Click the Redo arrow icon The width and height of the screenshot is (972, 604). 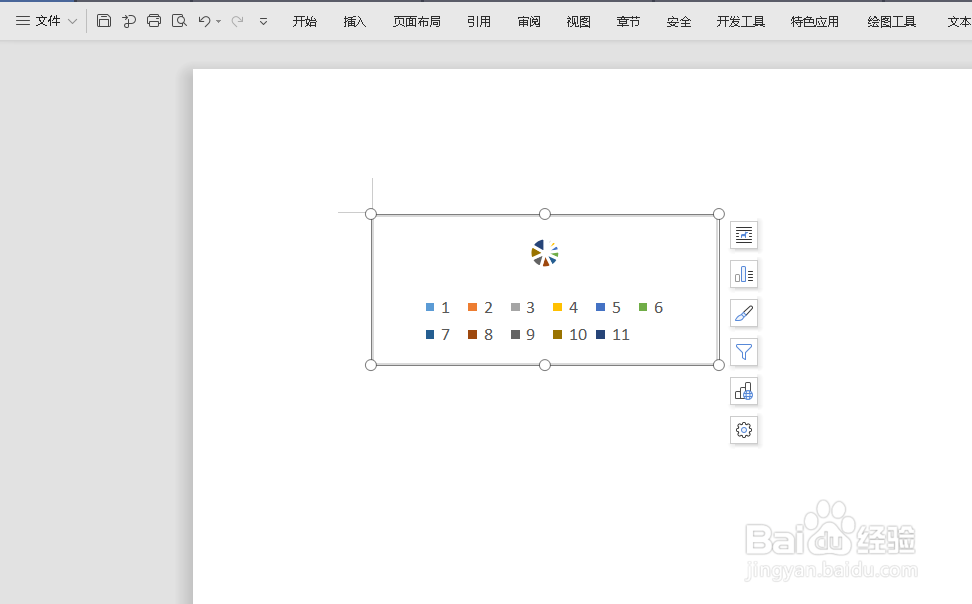coord(237,22)
